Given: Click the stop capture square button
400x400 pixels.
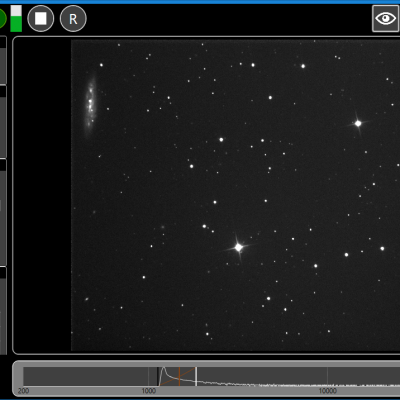Looking at the screenshot, I should tap(41, 19).
